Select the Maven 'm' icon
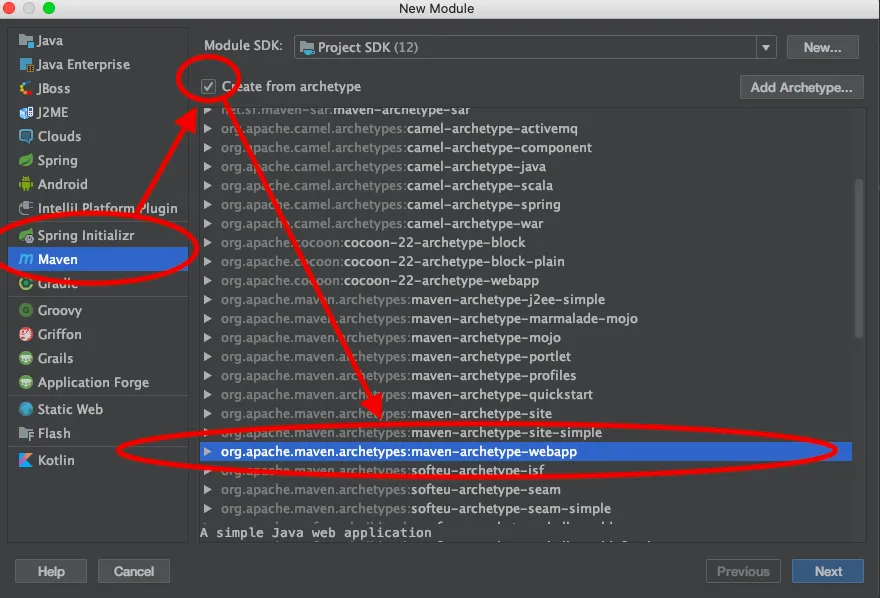 26,259
